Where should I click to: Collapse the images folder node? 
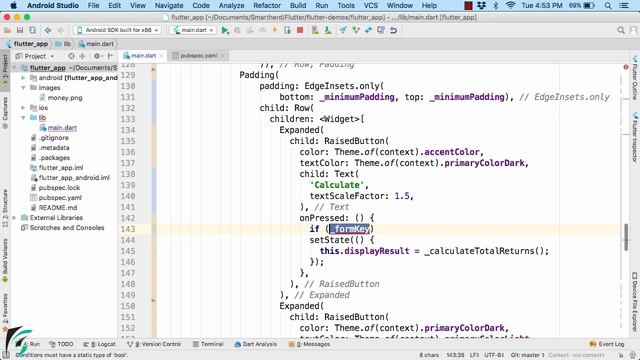(23, 88)
